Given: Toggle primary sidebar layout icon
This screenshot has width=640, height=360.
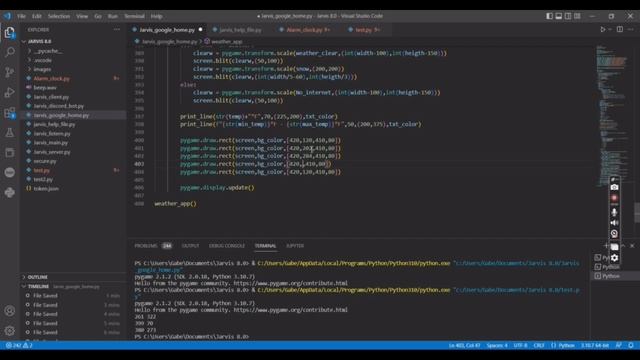Looking at the screenshot, I should point(549,16).
